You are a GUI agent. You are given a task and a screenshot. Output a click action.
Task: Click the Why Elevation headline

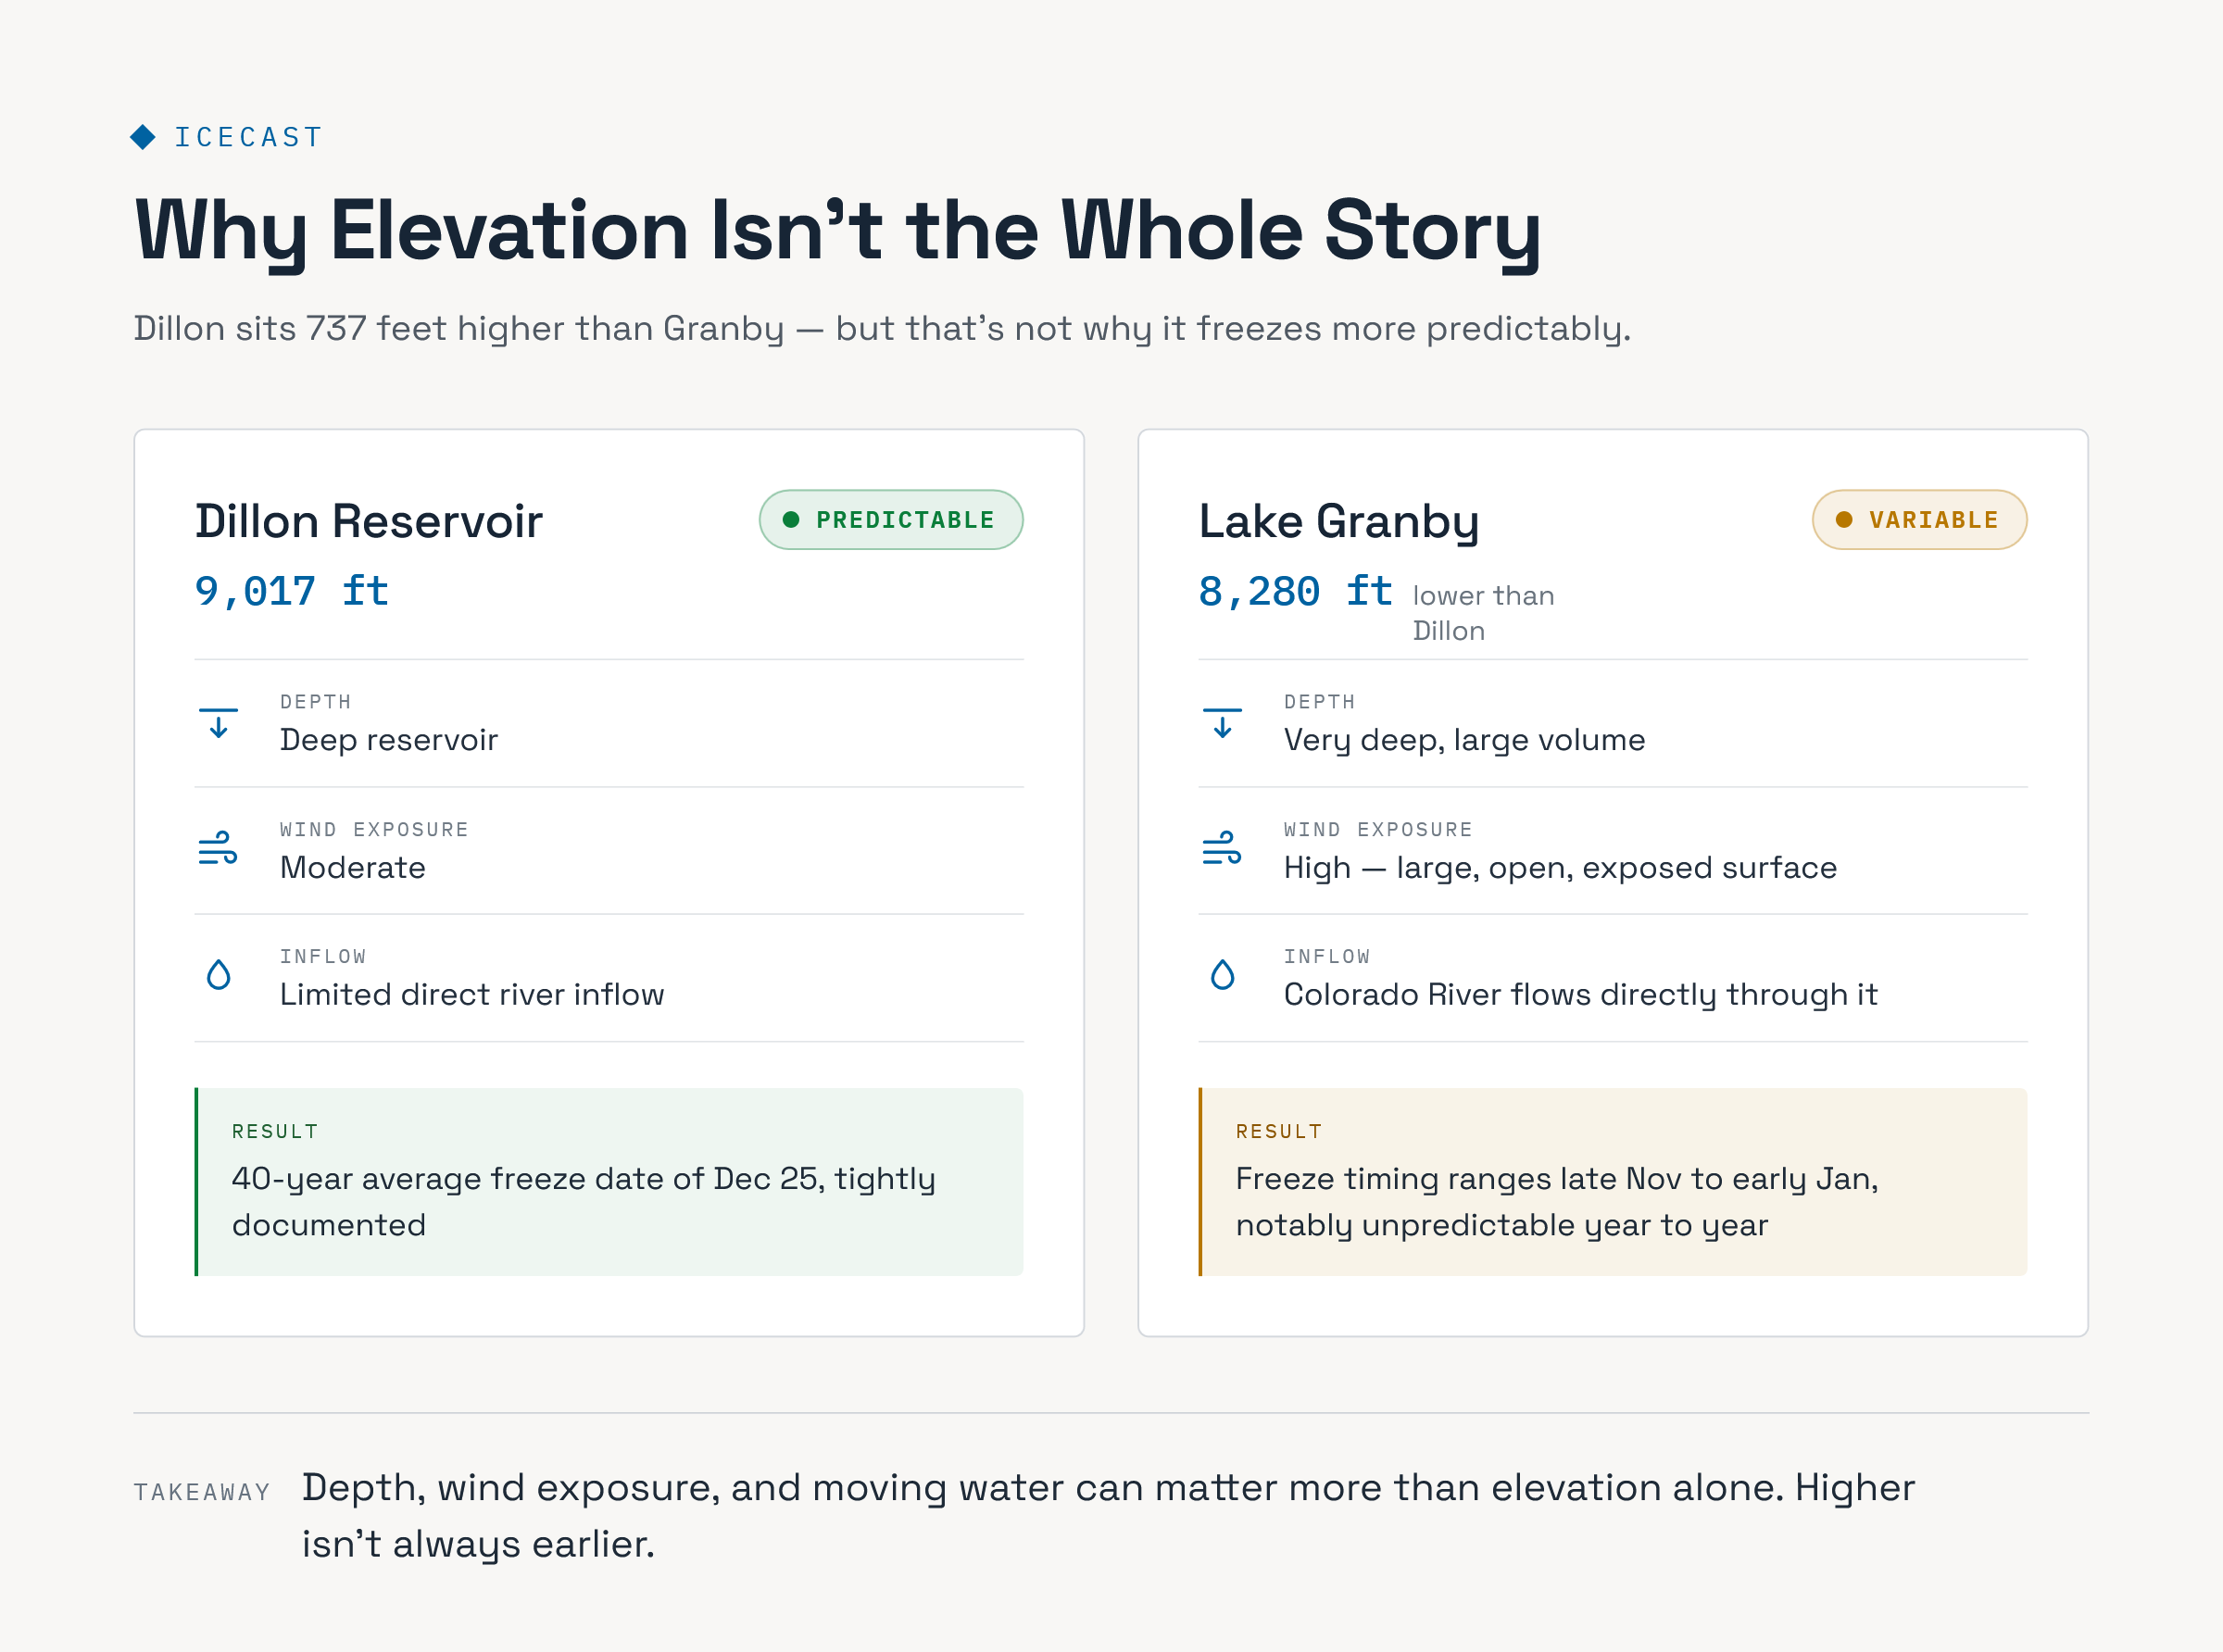click(838, 231)
